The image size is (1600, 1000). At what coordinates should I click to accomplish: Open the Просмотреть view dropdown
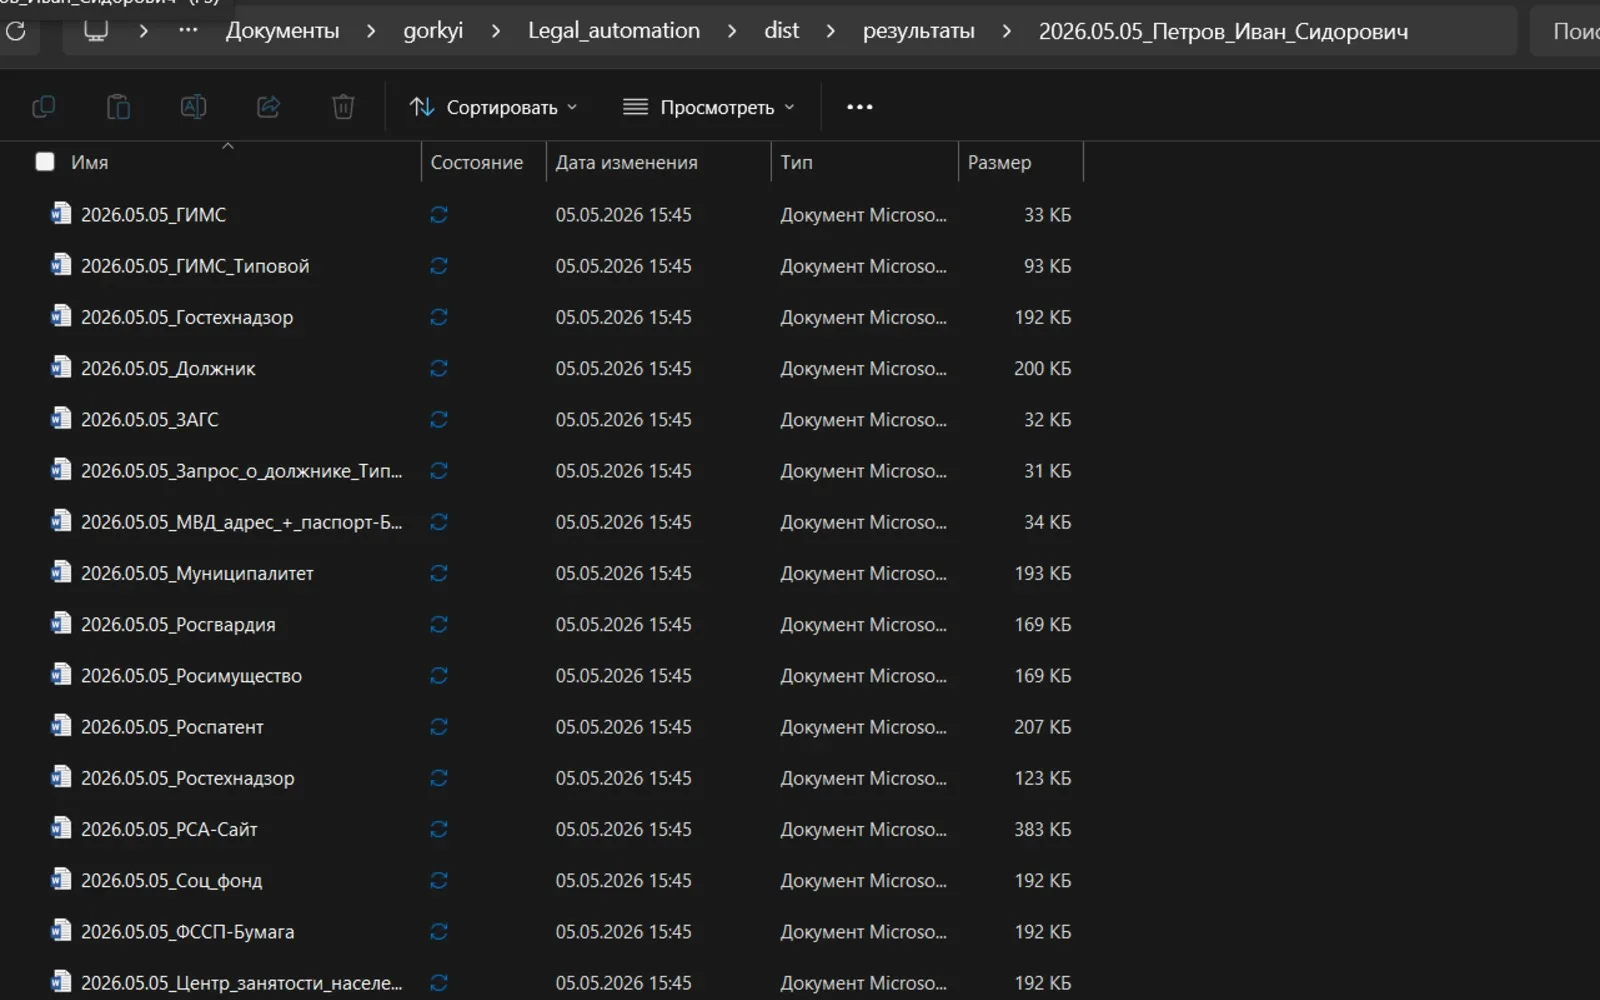click(709, 107)
